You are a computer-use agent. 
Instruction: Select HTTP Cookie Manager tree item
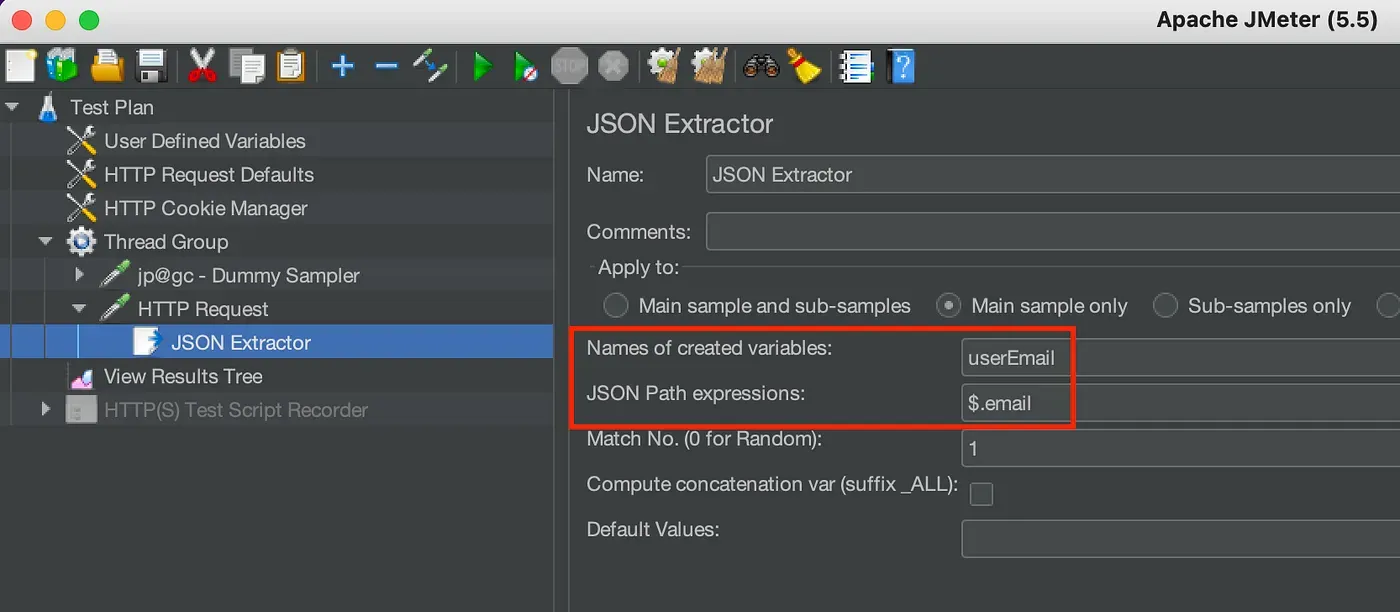click(x=205, y=209)
